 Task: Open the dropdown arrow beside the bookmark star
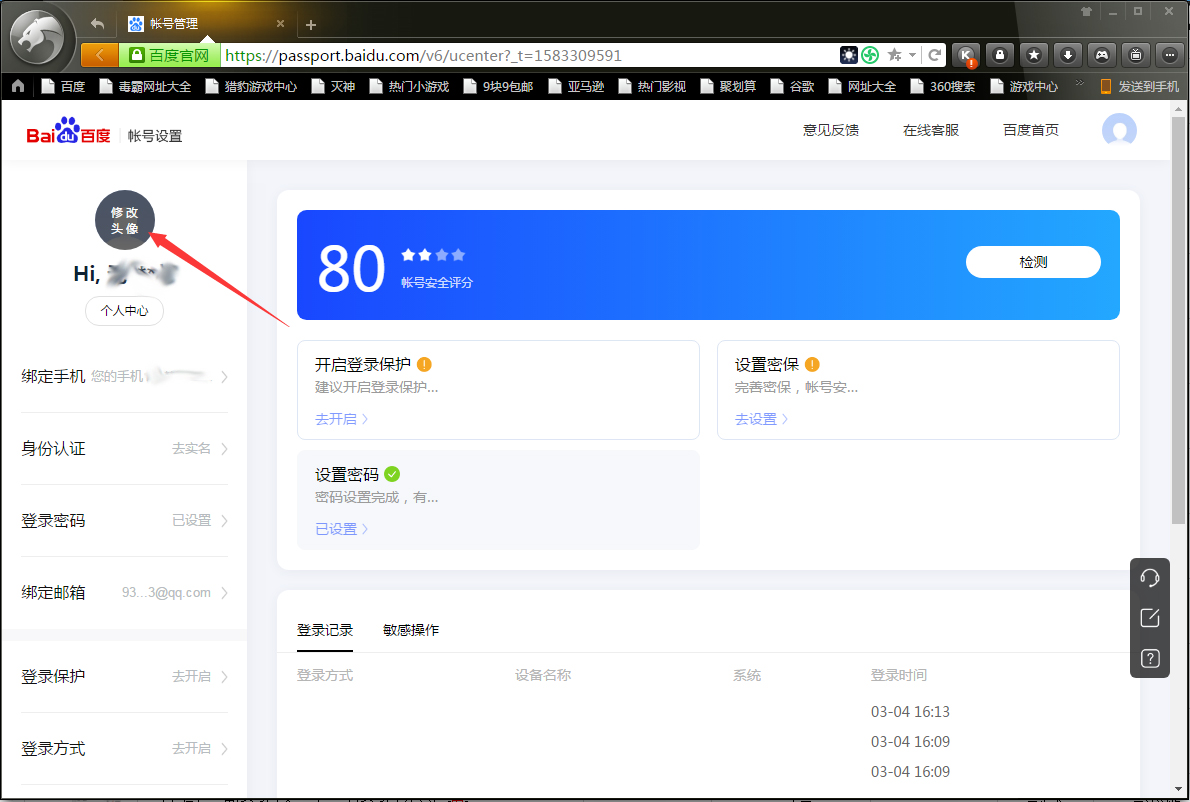click(x=911, y=55)
